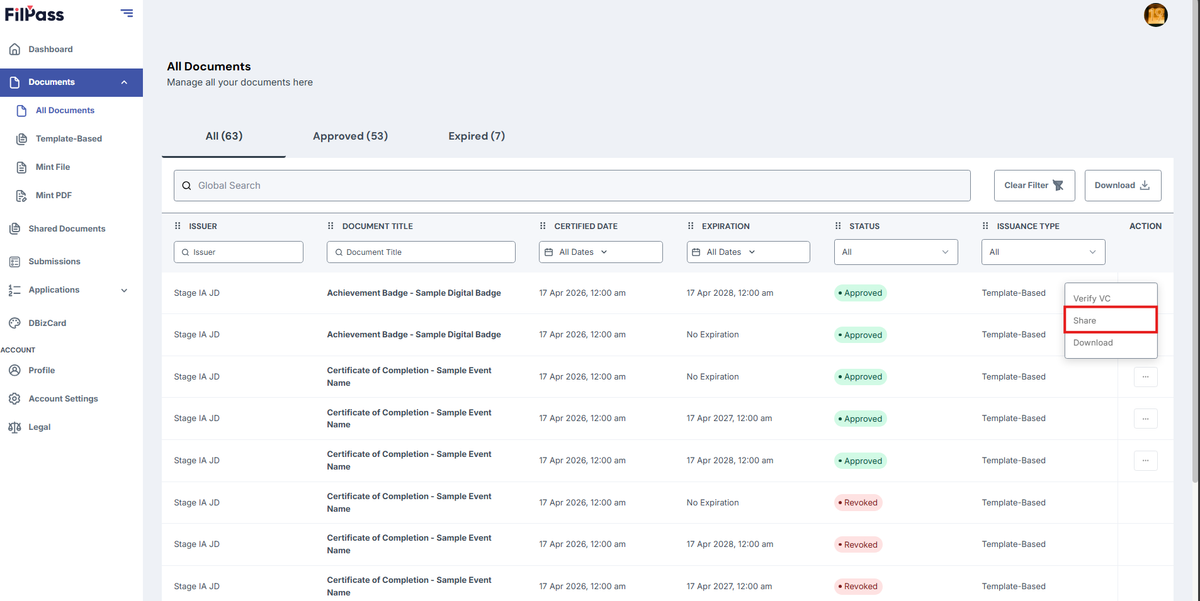Click the Profile person icon
The height and width of the screenshot is (601, 1200).
[x=14, y=370]
